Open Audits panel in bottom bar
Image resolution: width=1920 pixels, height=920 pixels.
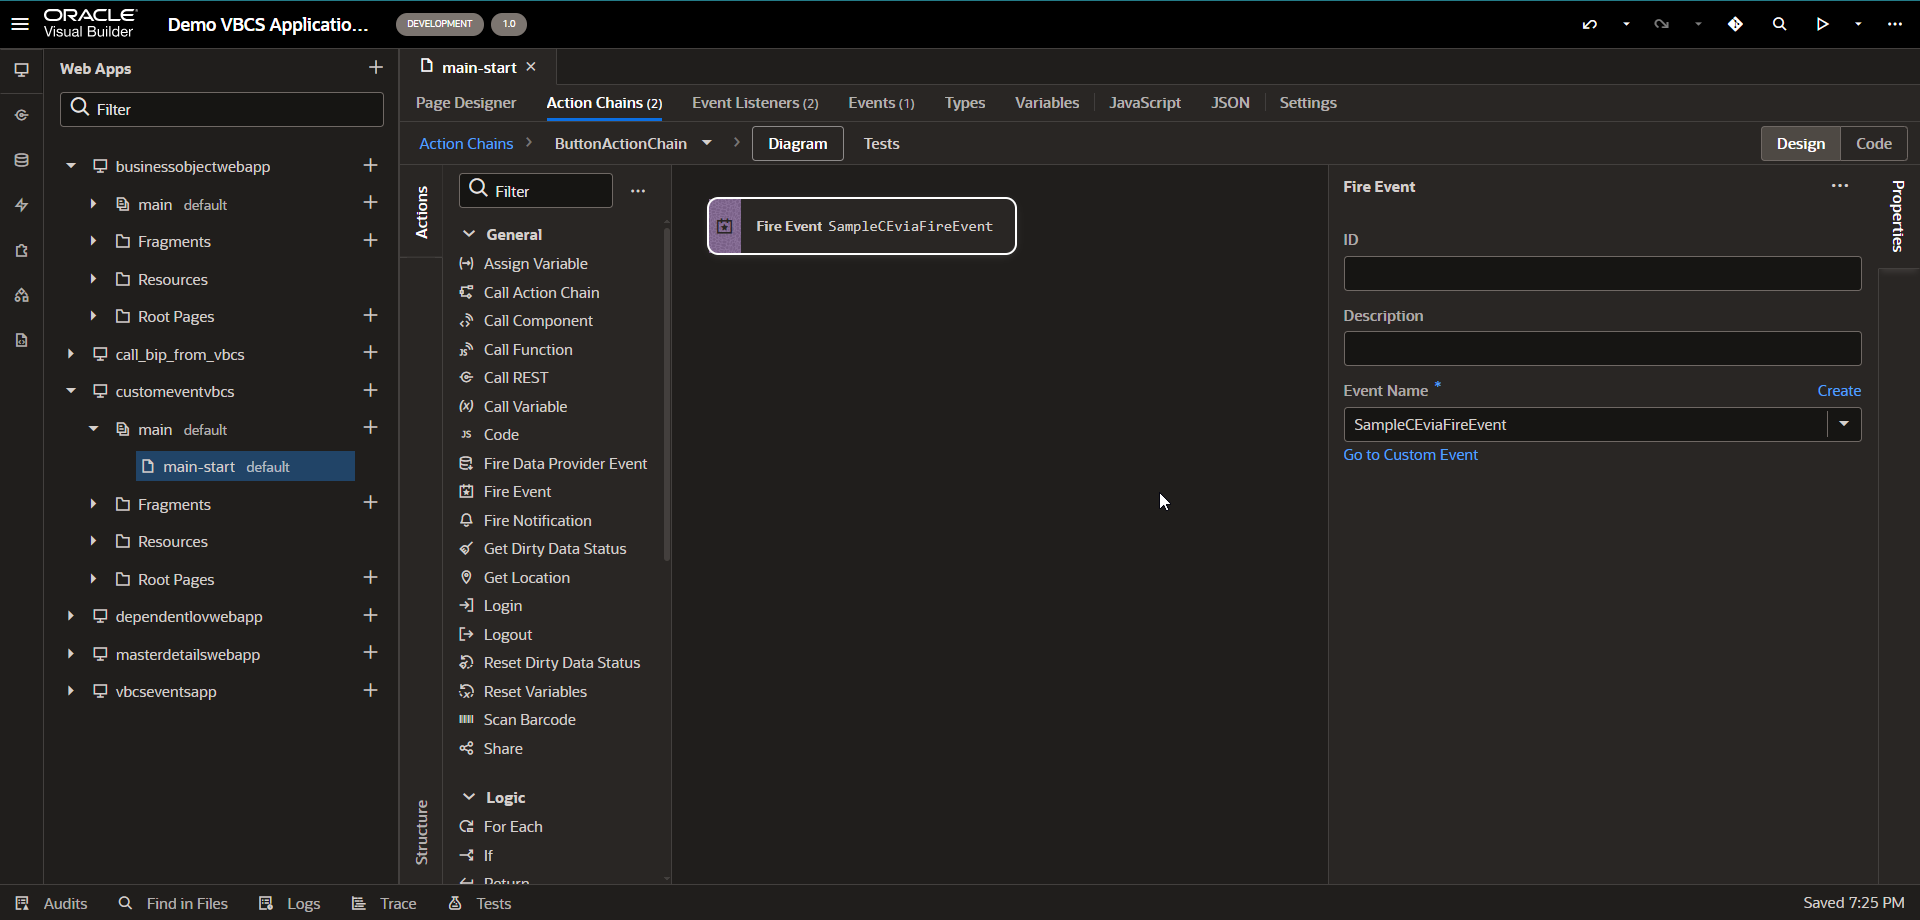tap(52, 903)
